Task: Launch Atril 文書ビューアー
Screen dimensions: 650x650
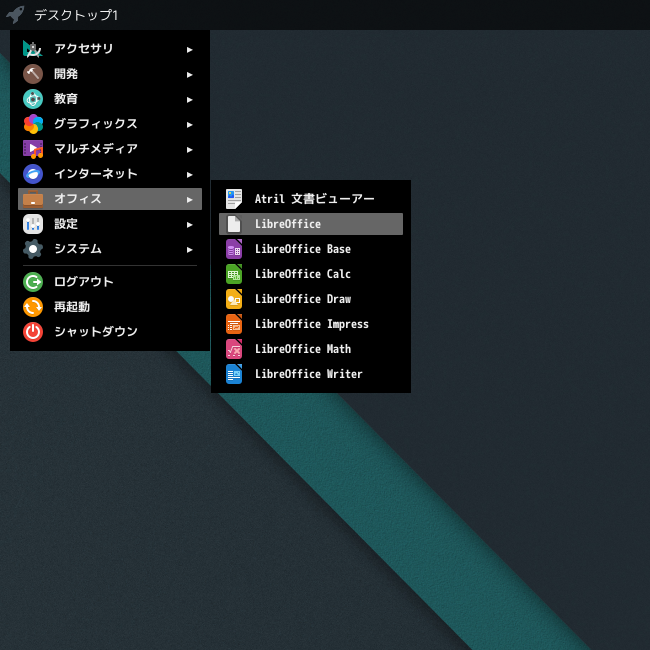Action: 311,199
